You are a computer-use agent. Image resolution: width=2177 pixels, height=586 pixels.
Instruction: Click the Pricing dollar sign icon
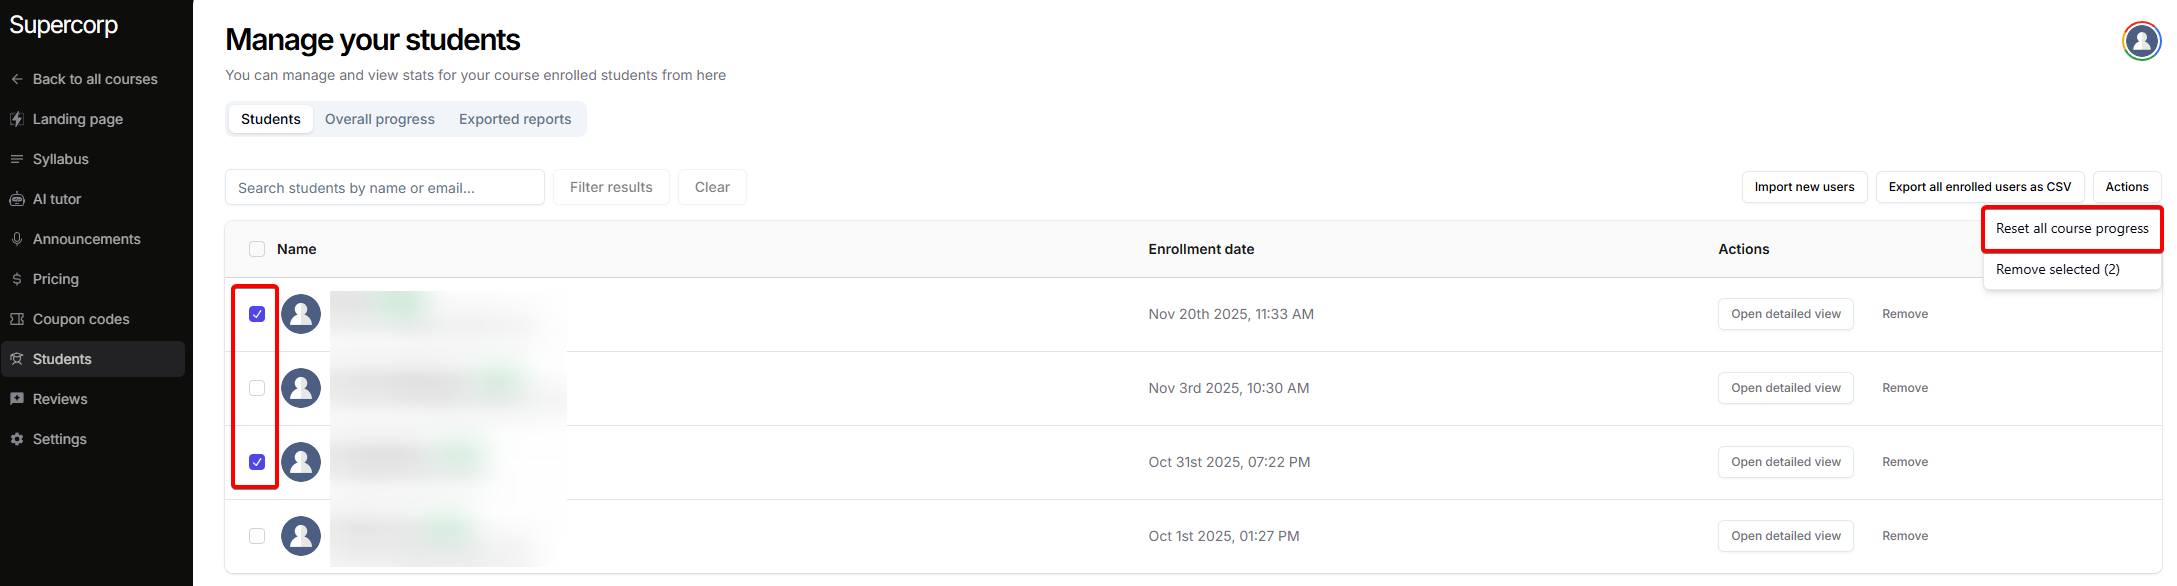click(x=17, y=279)
